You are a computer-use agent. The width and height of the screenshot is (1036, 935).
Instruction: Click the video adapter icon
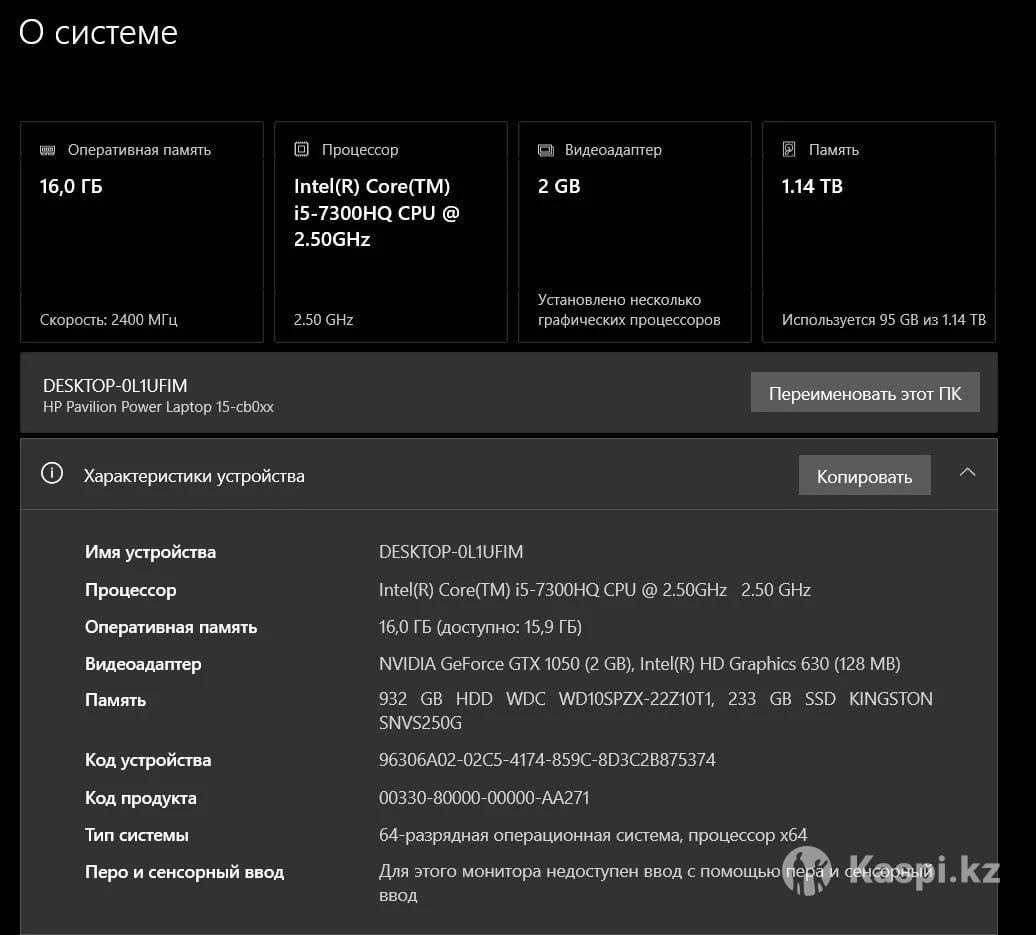point(545,150)
